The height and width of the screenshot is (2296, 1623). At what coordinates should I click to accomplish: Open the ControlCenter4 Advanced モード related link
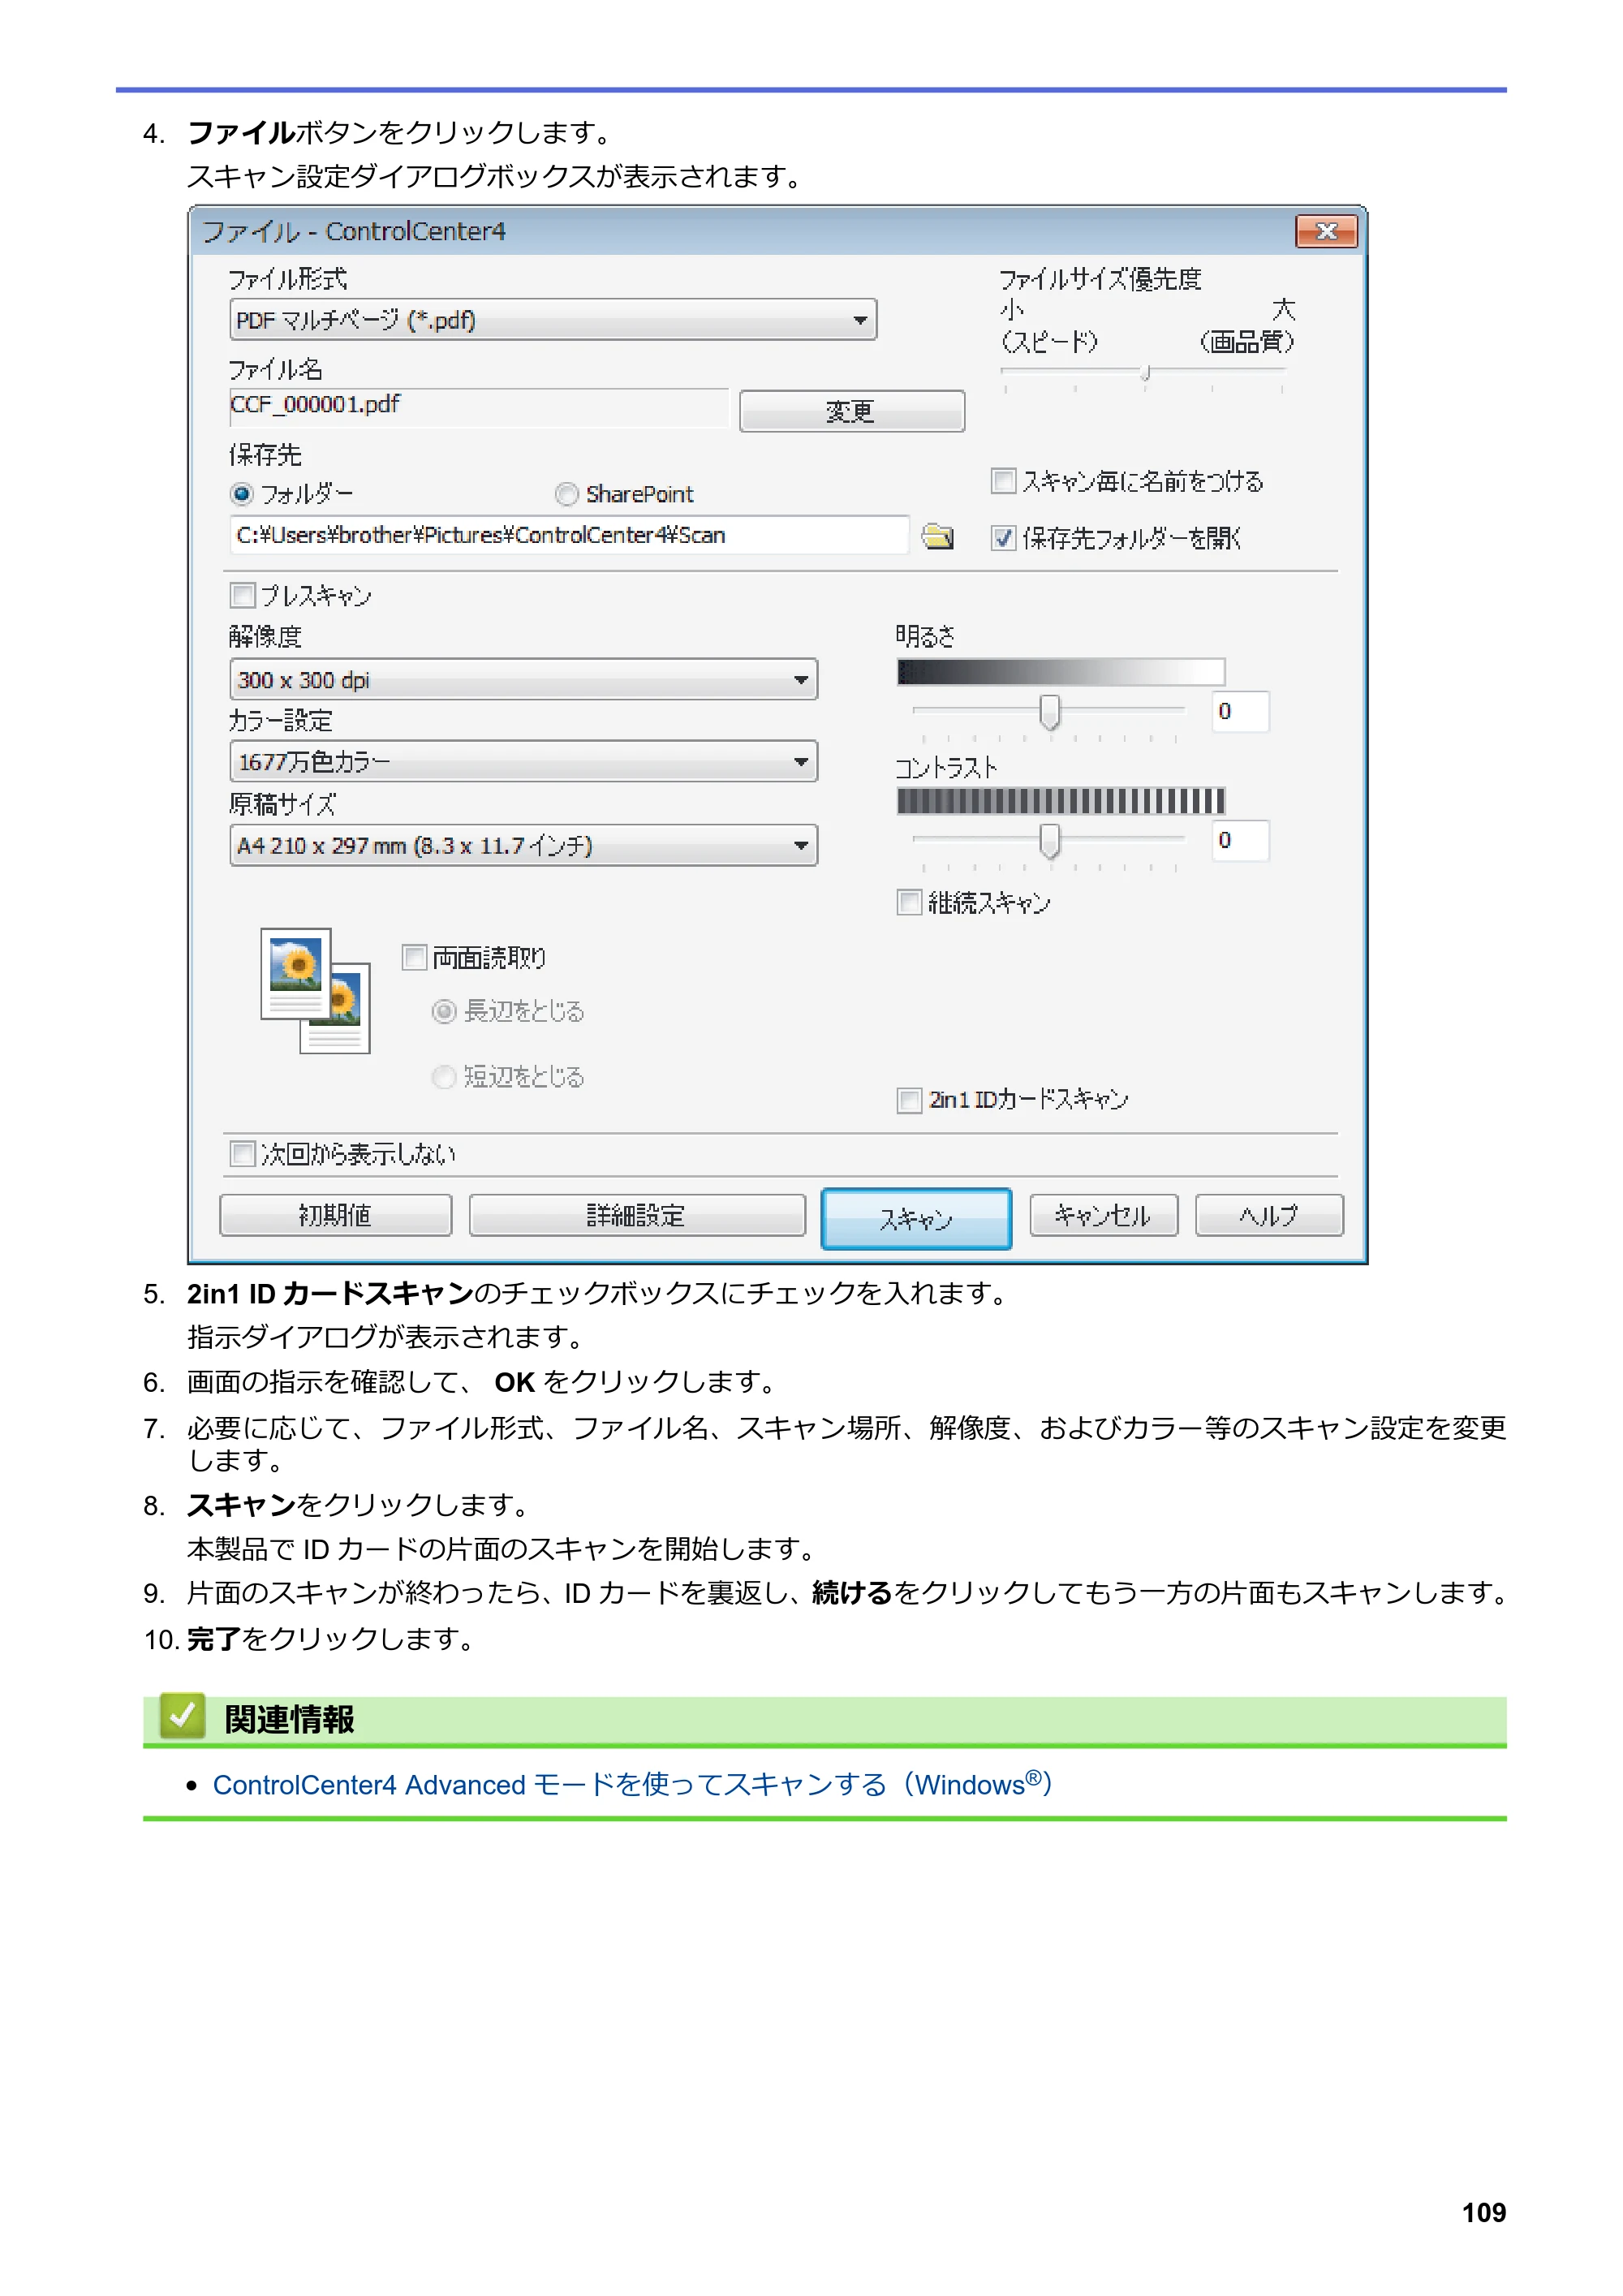pos(632,1784)
